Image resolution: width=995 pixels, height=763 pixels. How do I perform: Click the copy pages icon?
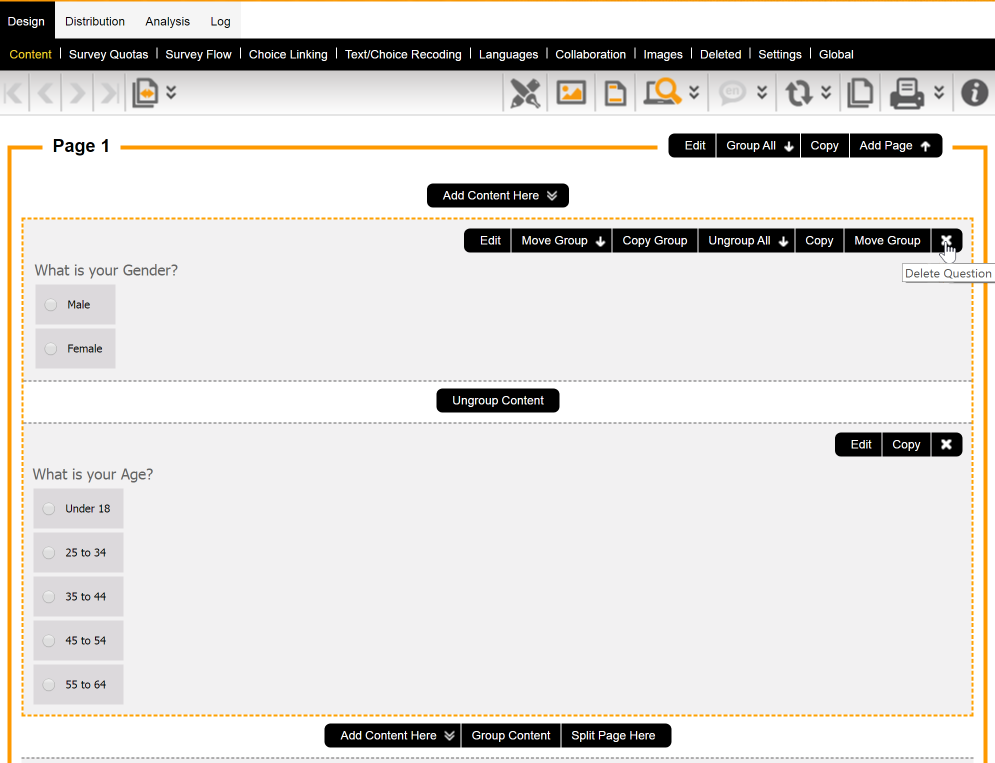pyautogui.click(x=859, y=92)
